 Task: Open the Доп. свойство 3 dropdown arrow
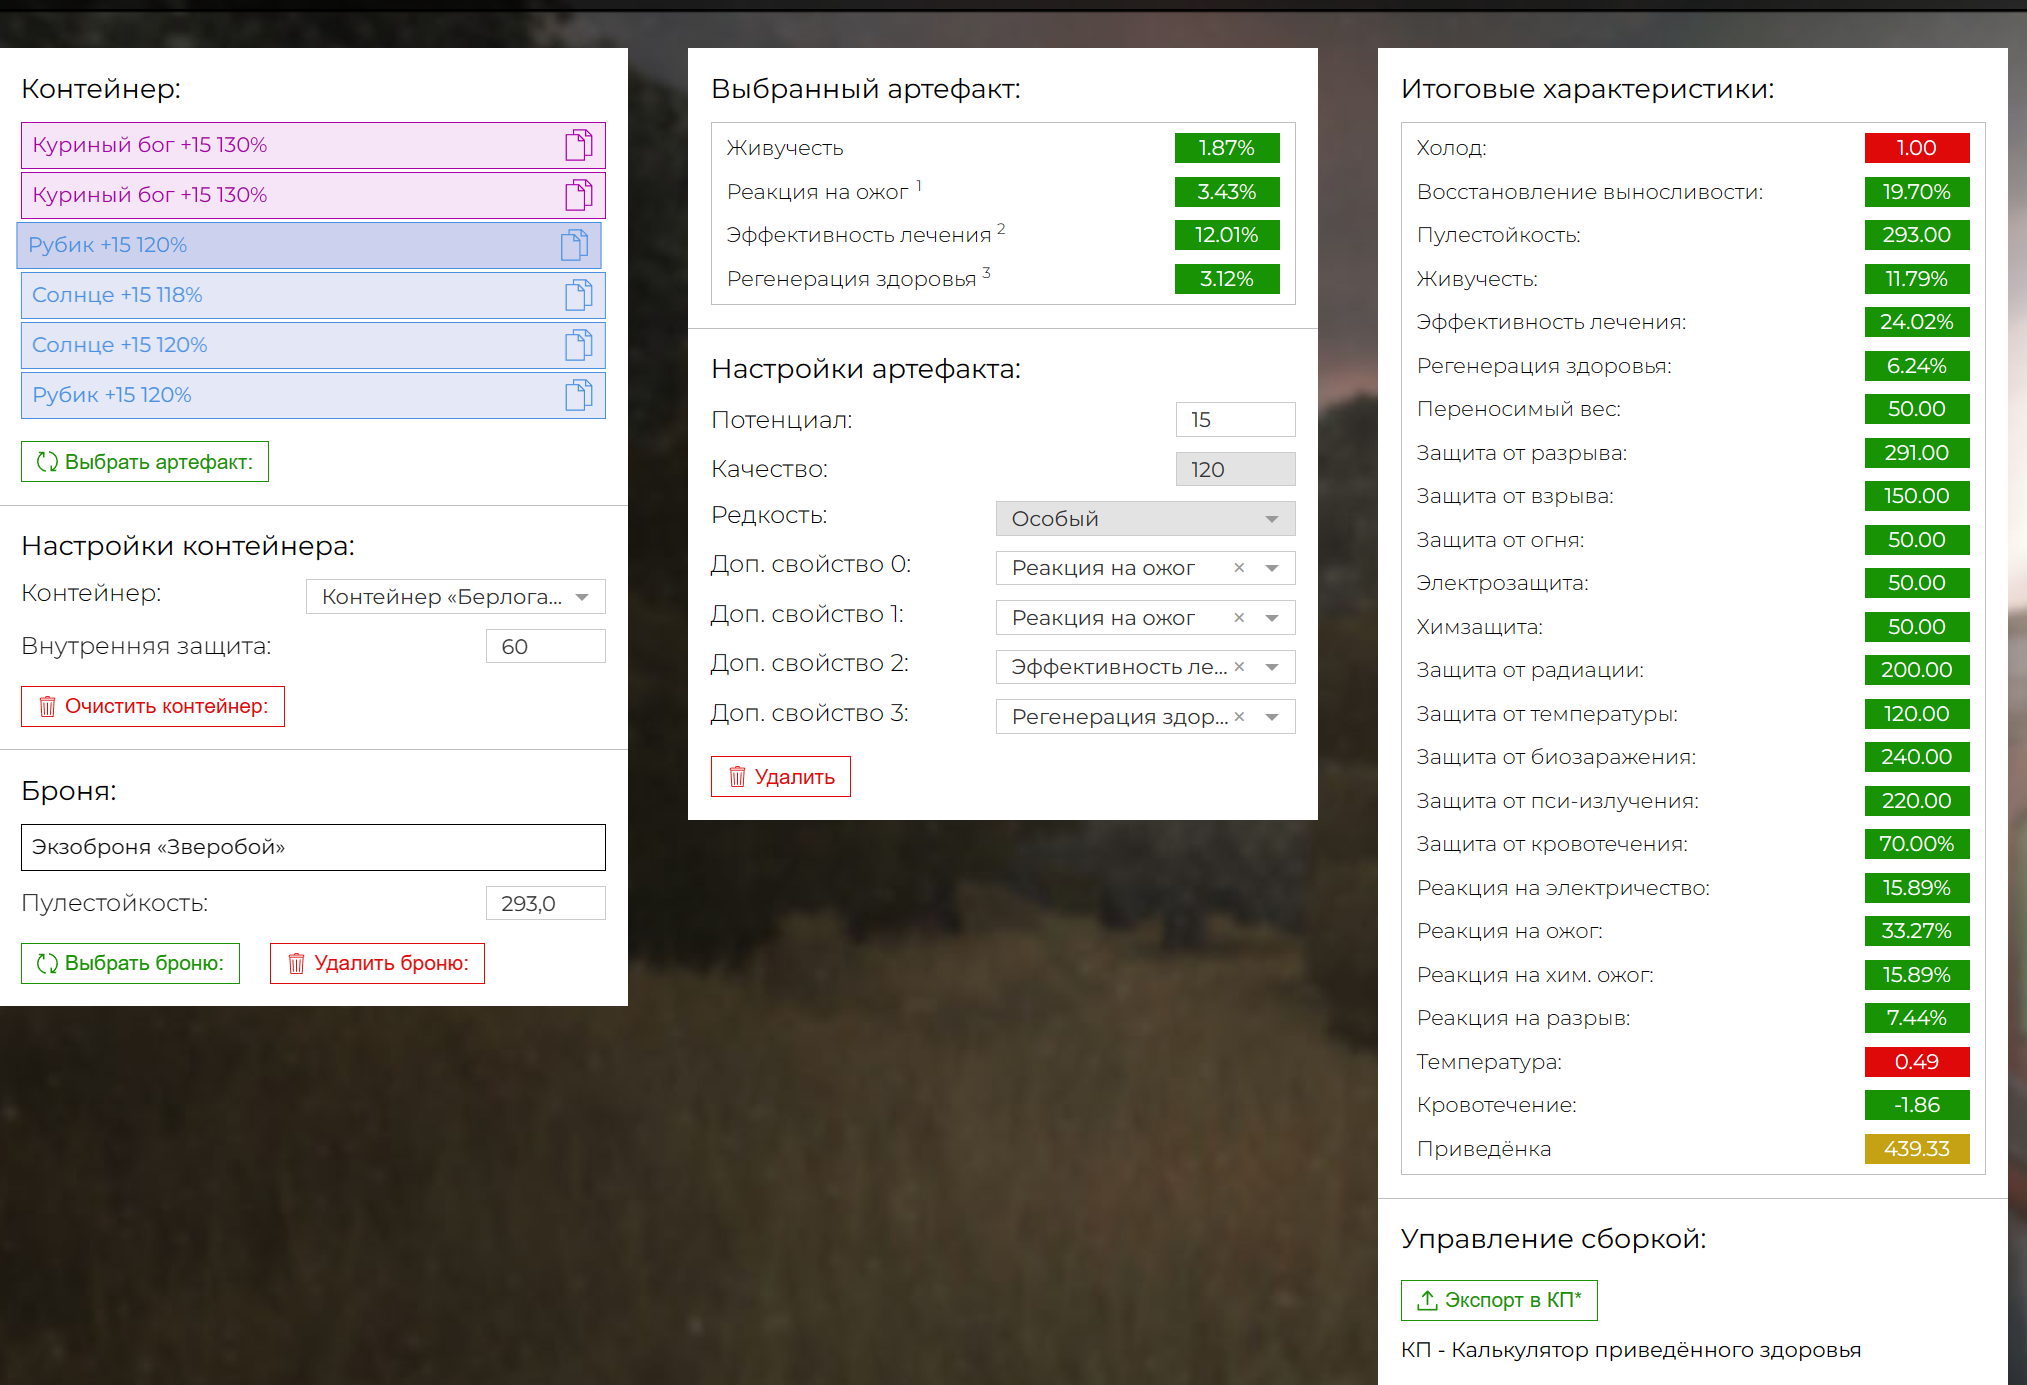pos(1272,717)
